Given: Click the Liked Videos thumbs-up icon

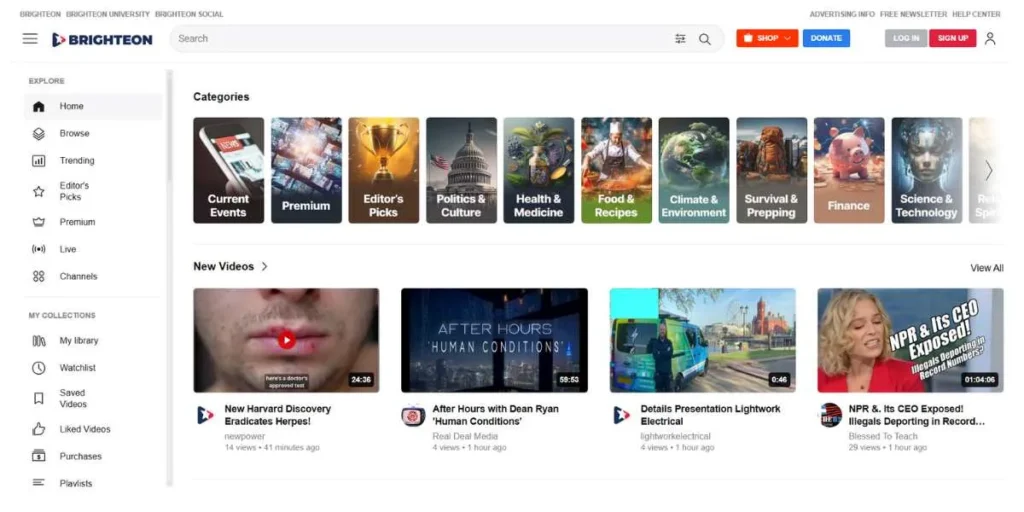Looking at the screenshot, I should 39,429.
